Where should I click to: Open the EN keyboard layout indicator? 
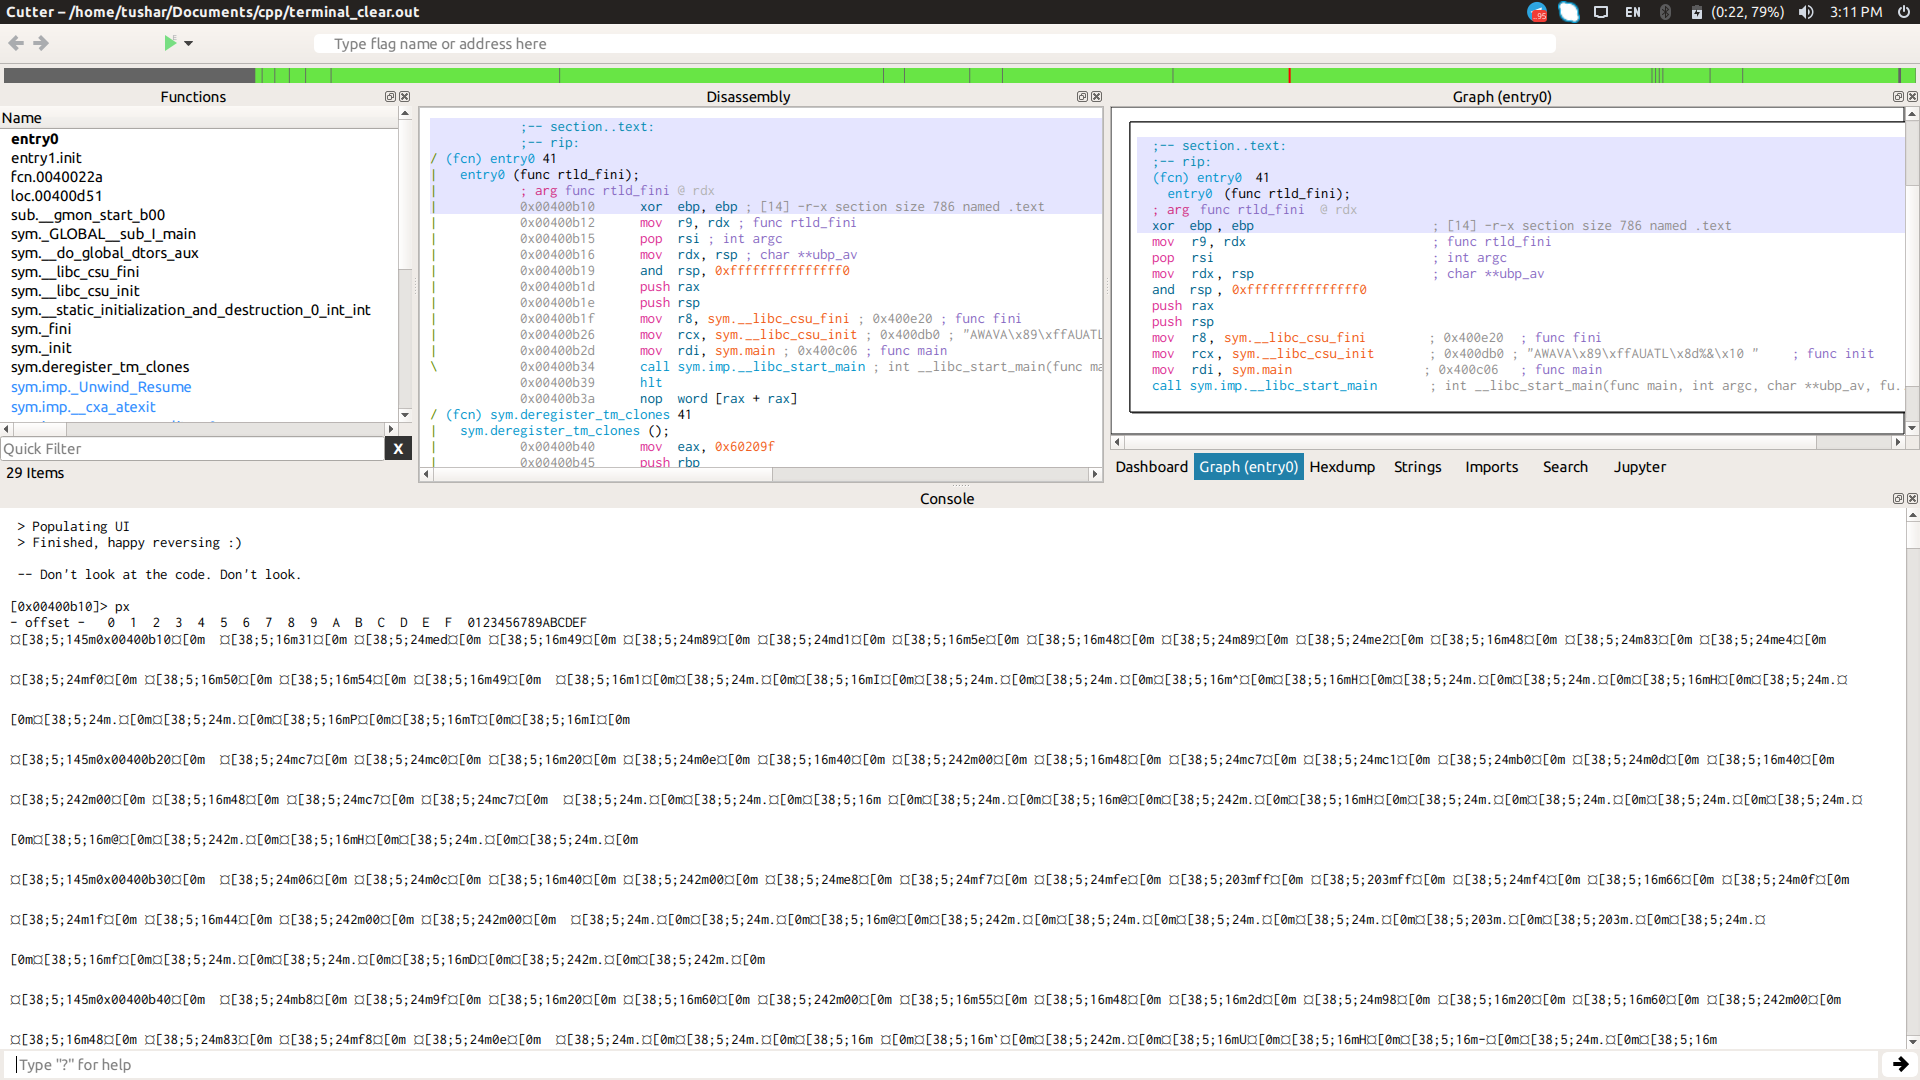click(x=1633, y=12)
